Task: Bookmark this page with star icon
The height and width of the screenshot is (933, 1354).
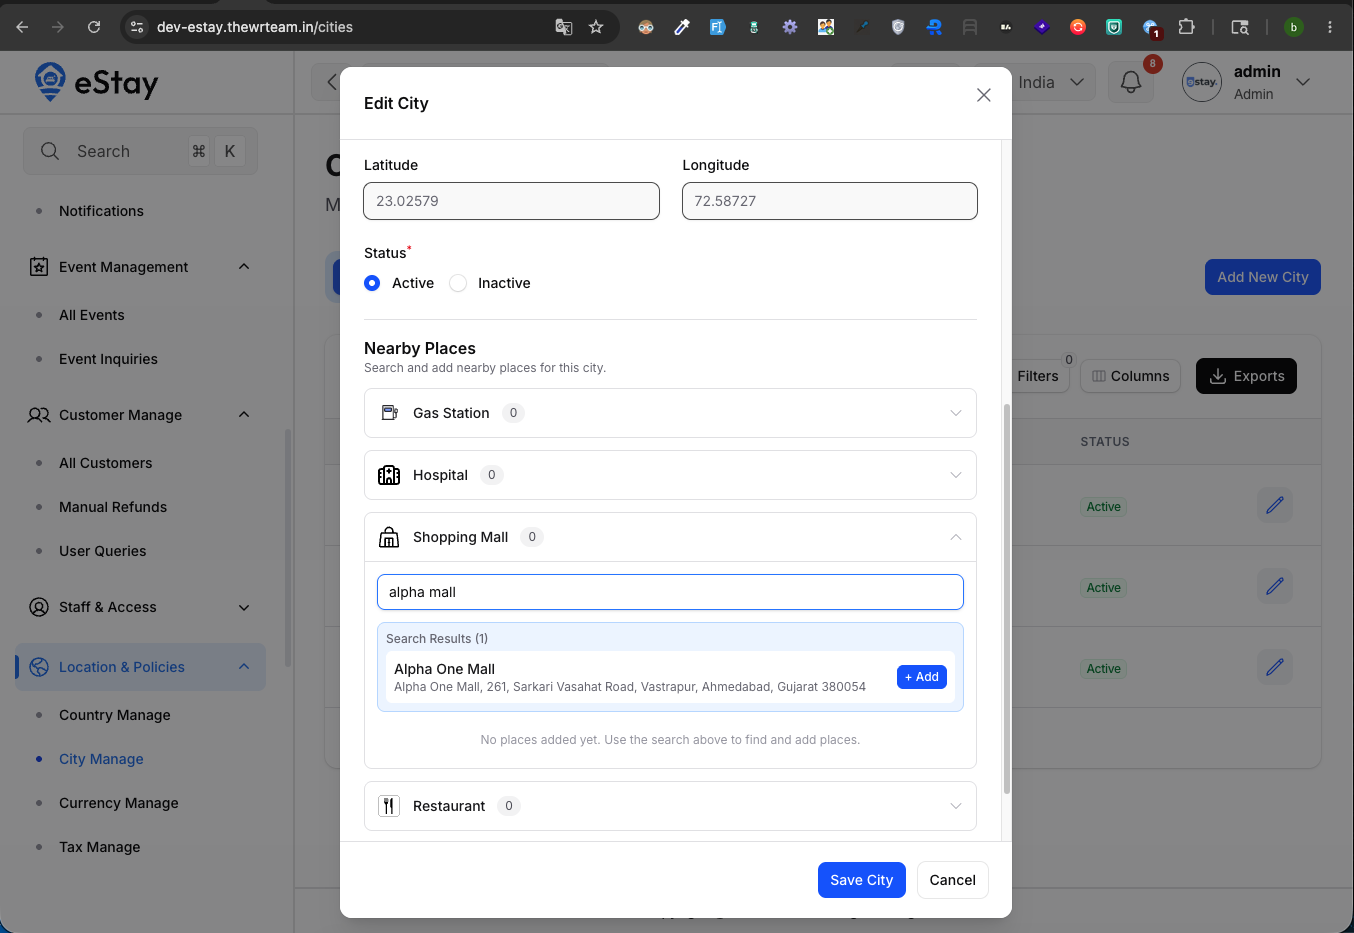Action: [596, 27]
